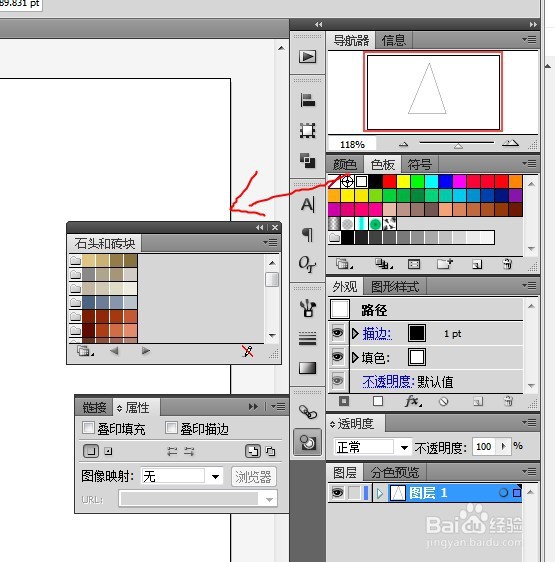This screenshot has width=555, height=562.
Task: Switch to the 链接 tab
Action: pyautogui.click(x=94, y=408)
